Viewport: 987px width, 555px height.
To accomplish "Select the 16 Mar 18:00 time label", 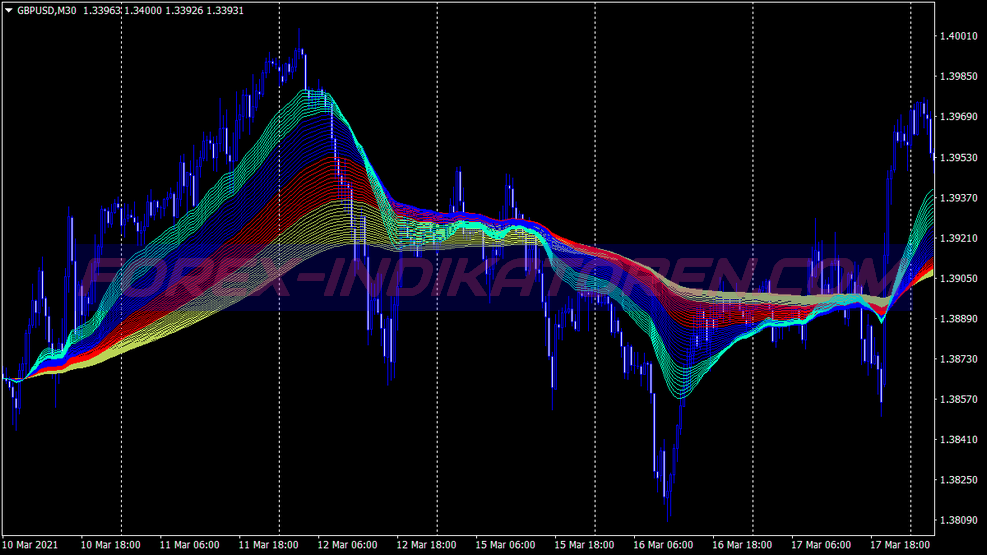I will (x=742, y=545).
